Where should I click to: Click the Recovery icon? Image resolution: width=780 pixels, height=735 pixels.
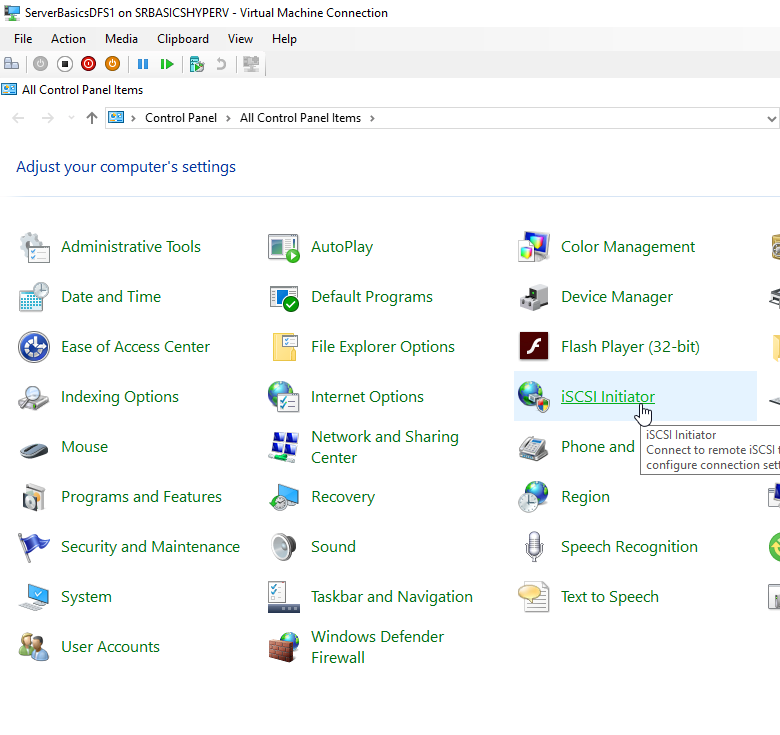[284, 497]
